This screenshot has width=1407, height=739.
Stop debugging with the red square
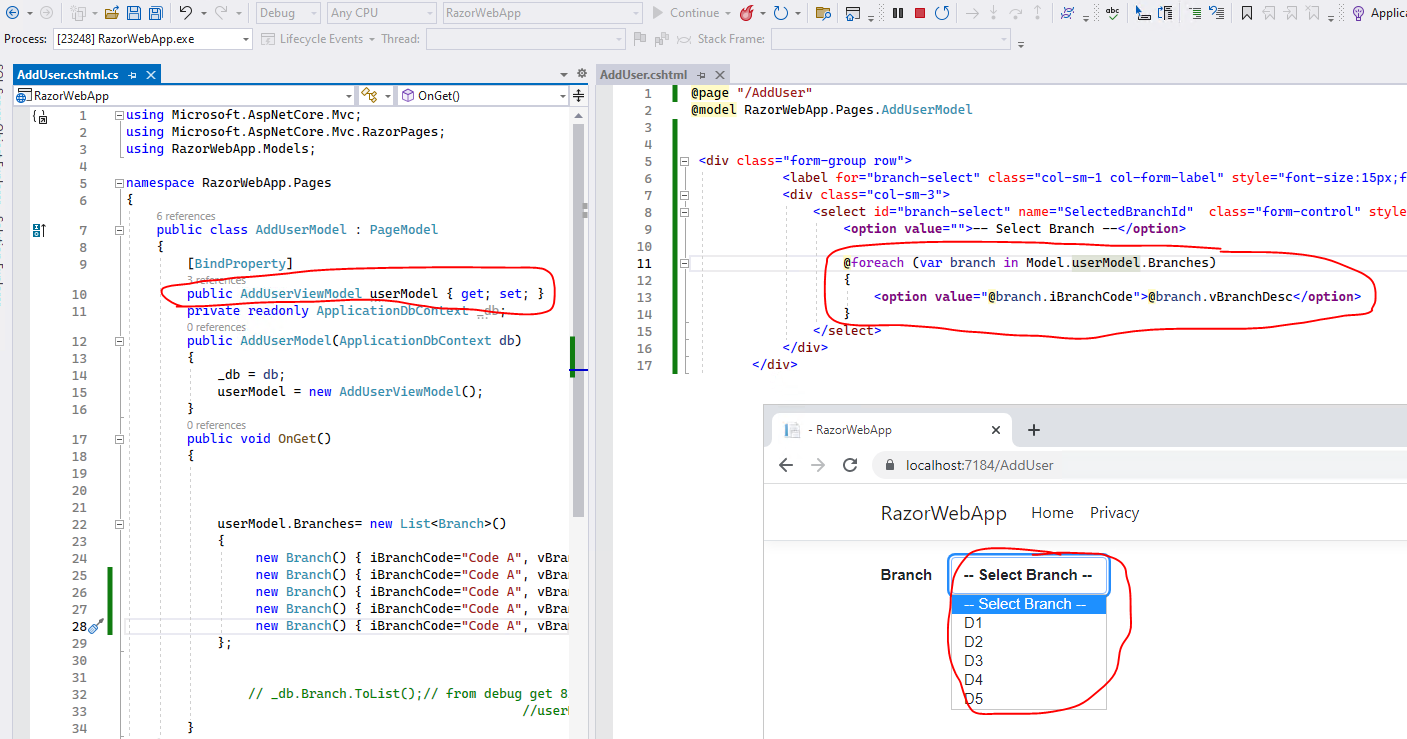pyautogui.click(x=919, y=13)
